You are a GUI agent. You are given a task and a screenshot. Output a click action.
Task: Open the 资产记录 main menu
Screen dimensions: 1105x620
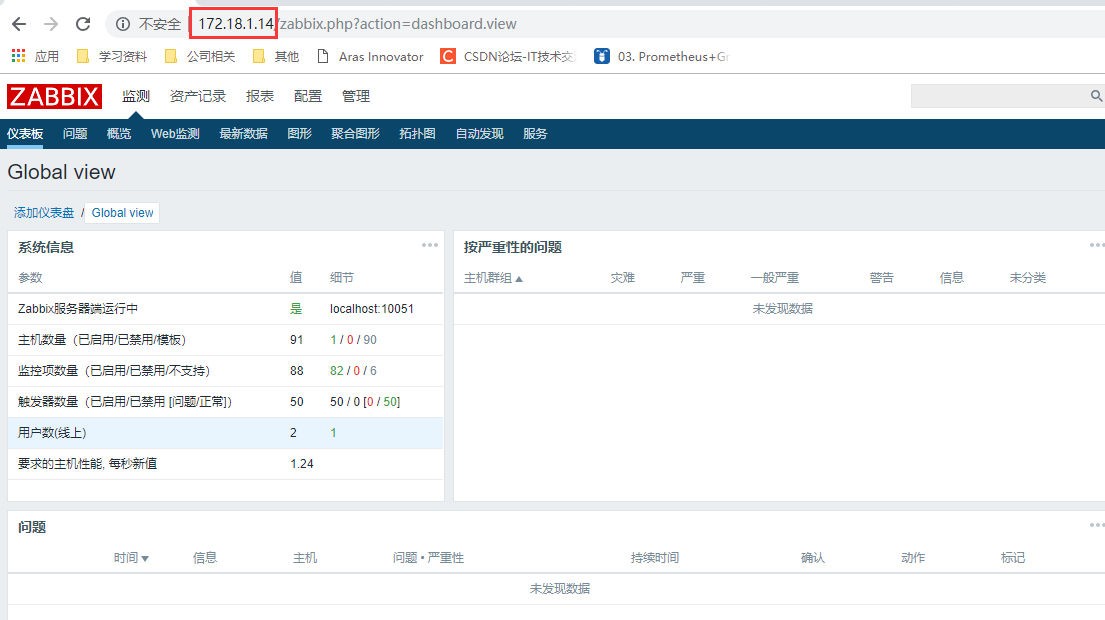coord(198,97)
